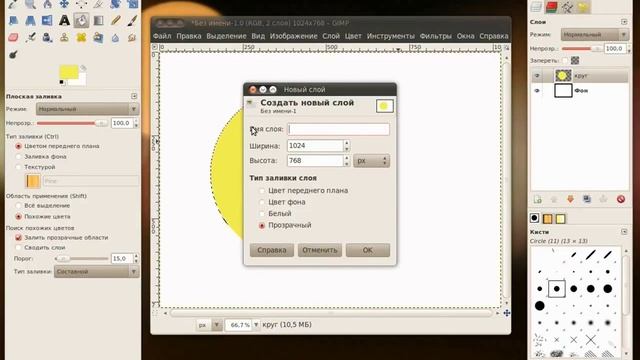Screen dimensions: 640x360
Task: Pick 'Белый' layer fill option
Action: [x=262, y=213]
